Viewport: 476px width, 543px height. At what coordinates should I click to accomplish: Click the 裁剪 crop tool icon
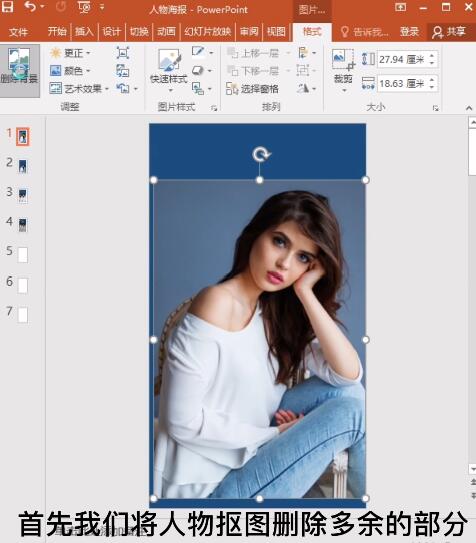[x=343, y=60]
